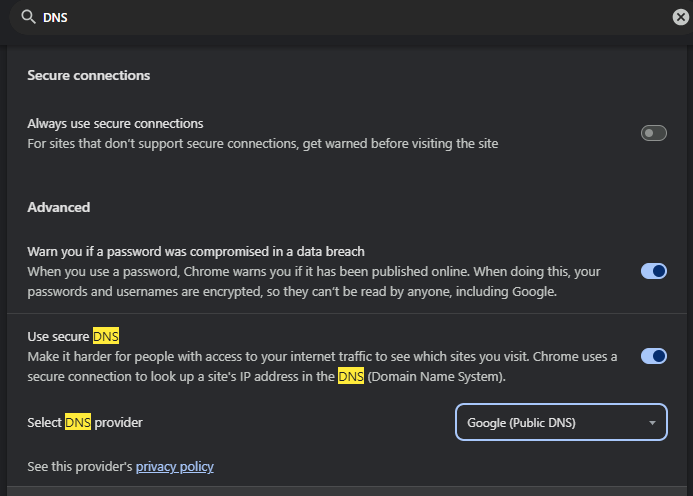Image resolution: width=693 pixels, height=496 pixels.
Task: Turn off compromised password warning toggle
Action: [653, 271]
